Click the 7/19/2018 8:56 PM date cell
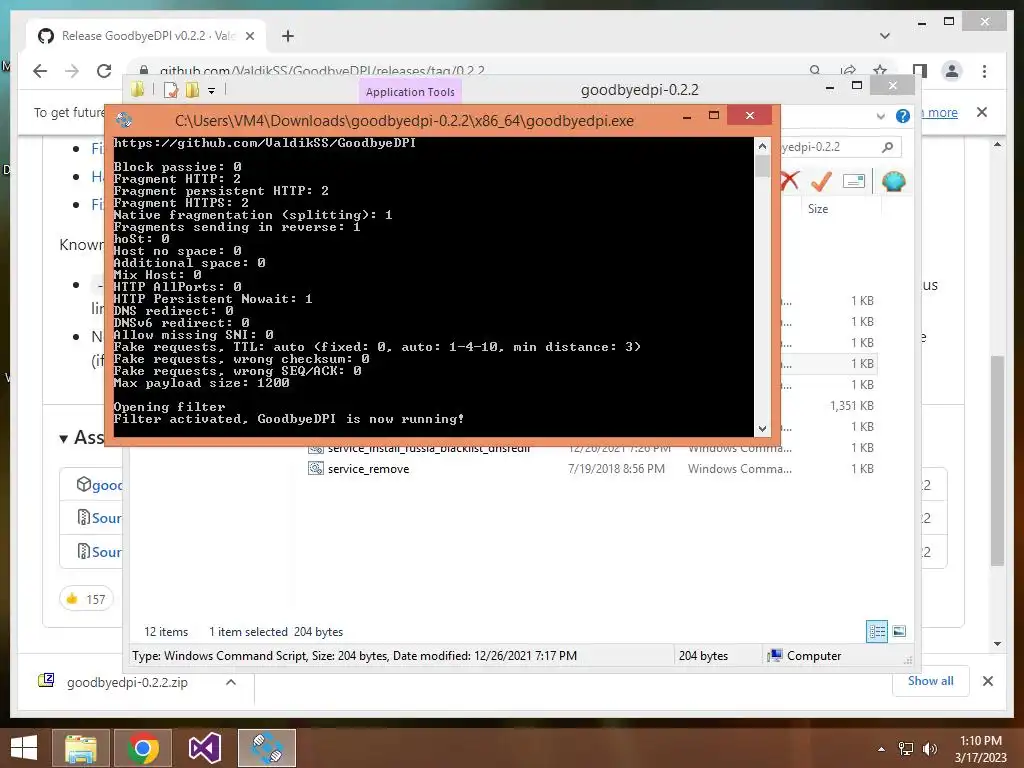Viewport: 1024px width, 768px height. coord(616,469)
